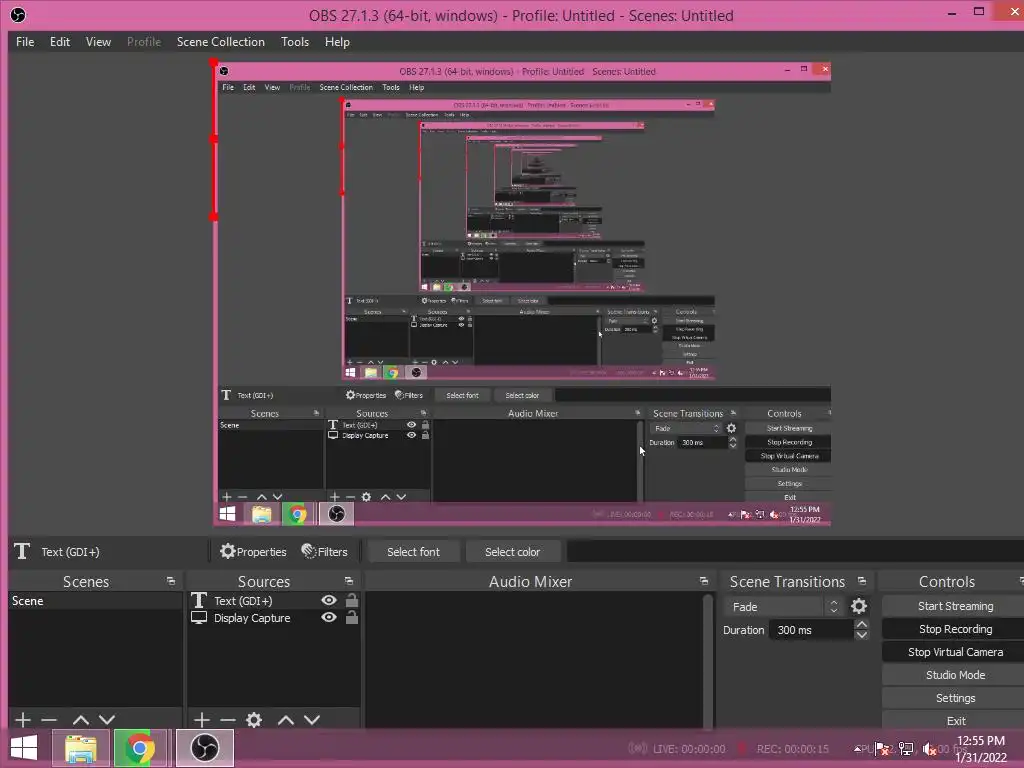The image size is (1024, 768).
Task: Open the File menu
Action: pos(25,42)
